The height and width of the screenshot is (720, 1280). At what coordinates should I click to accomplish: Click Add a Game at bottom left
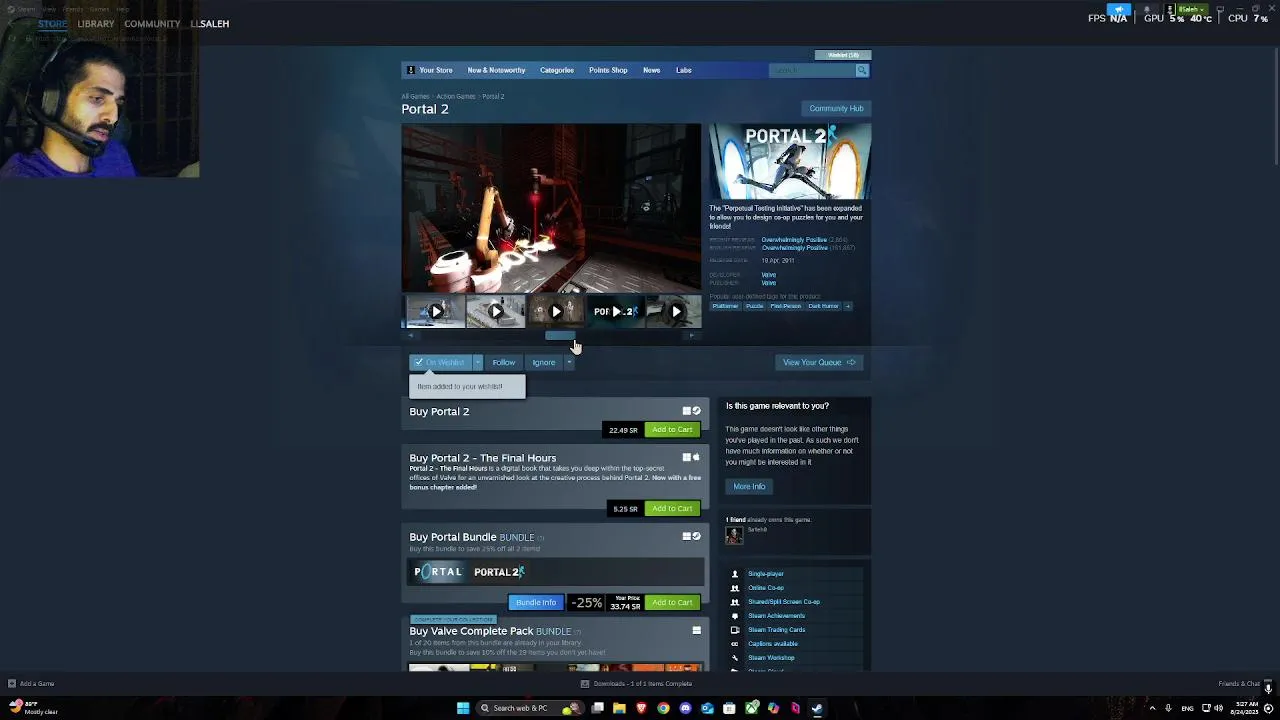[x=31, y=684]
